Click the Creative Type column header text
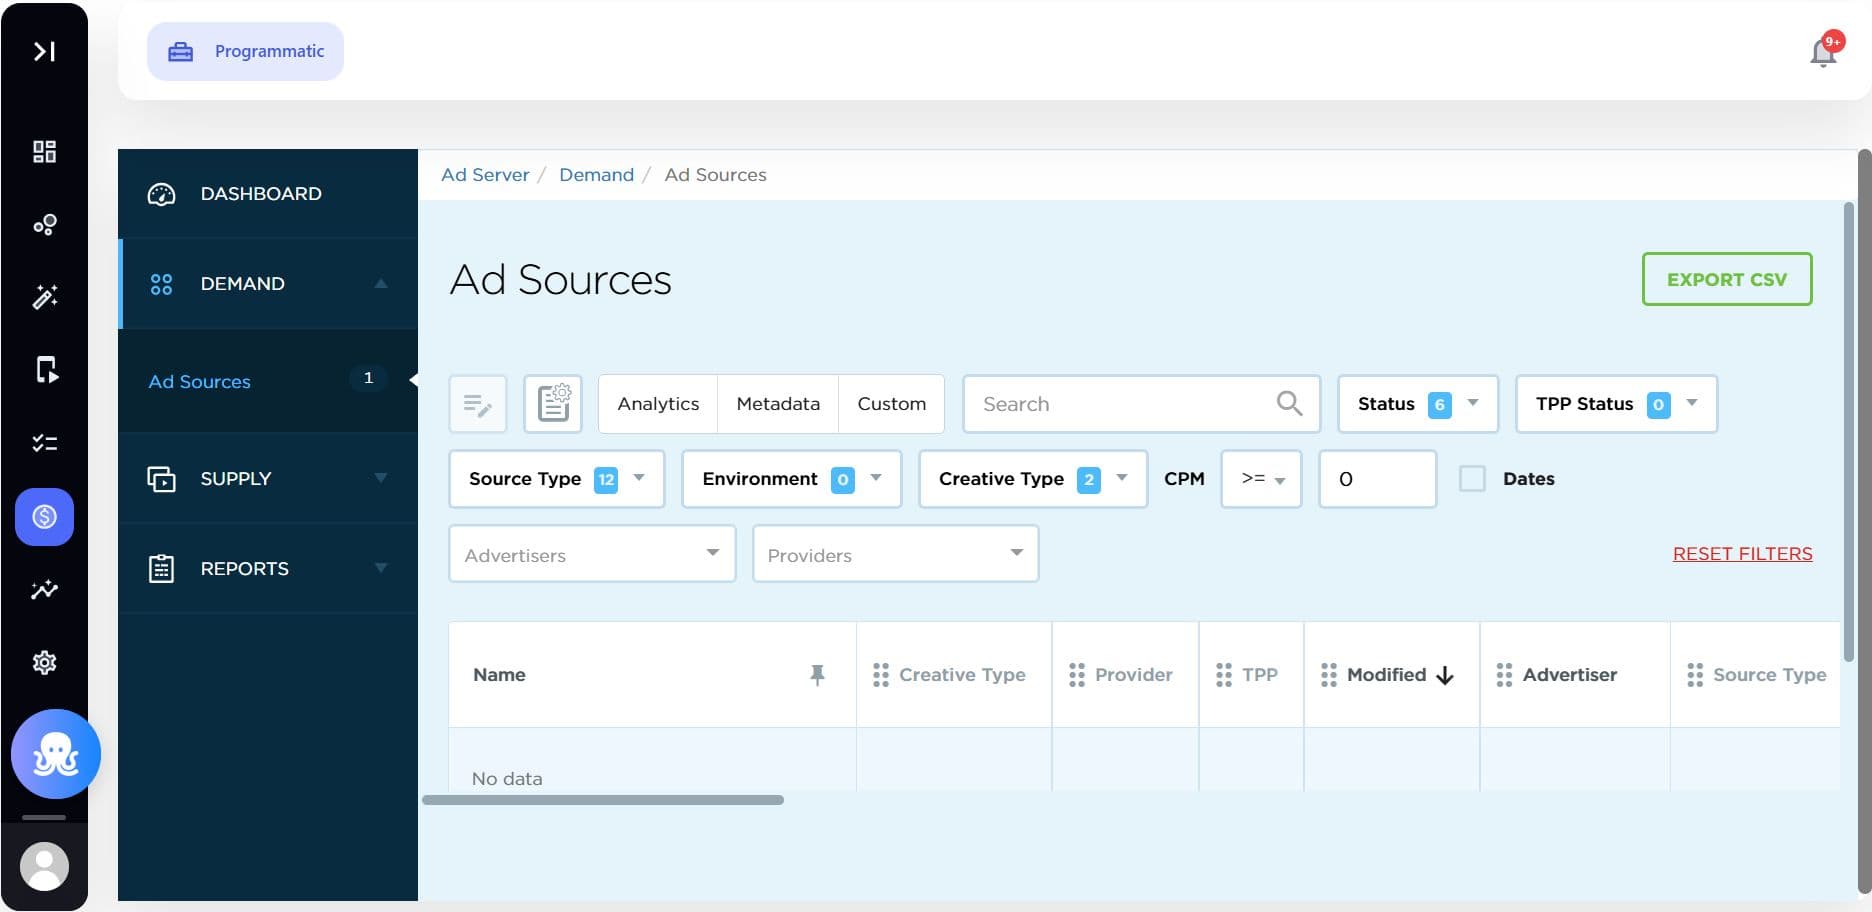 [962, 675]
